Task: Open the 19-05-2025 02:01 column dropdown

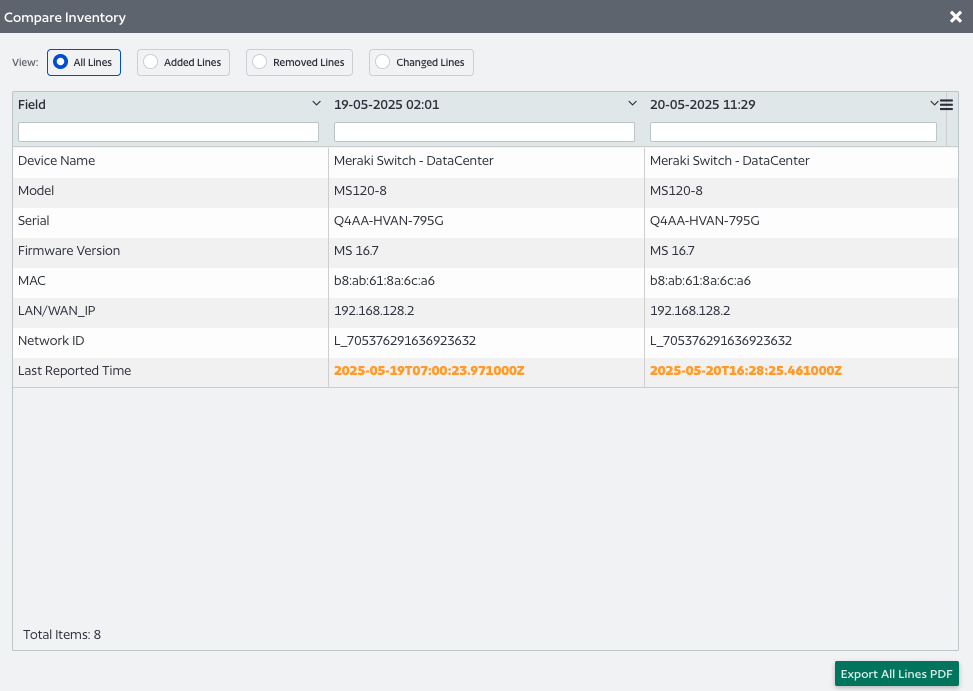Action: (632, 103)
